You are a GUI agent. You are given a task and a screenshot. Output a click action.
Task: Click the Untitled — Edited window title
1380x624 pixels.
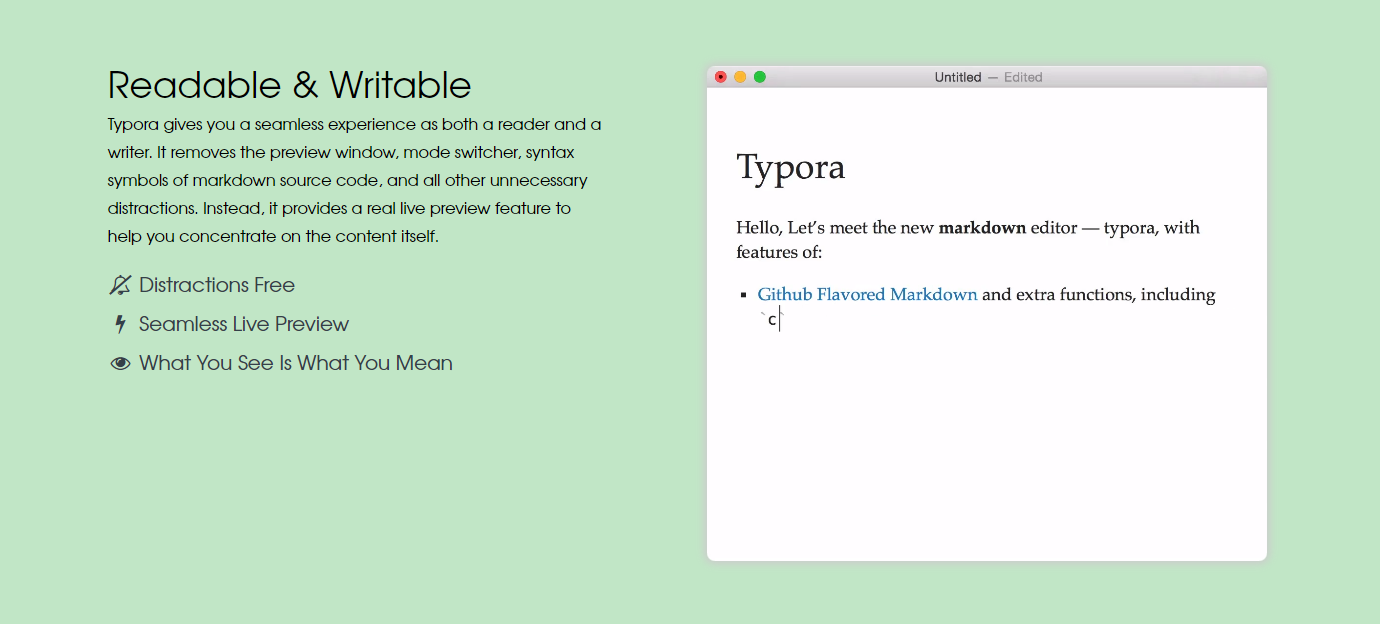[988, 77]
